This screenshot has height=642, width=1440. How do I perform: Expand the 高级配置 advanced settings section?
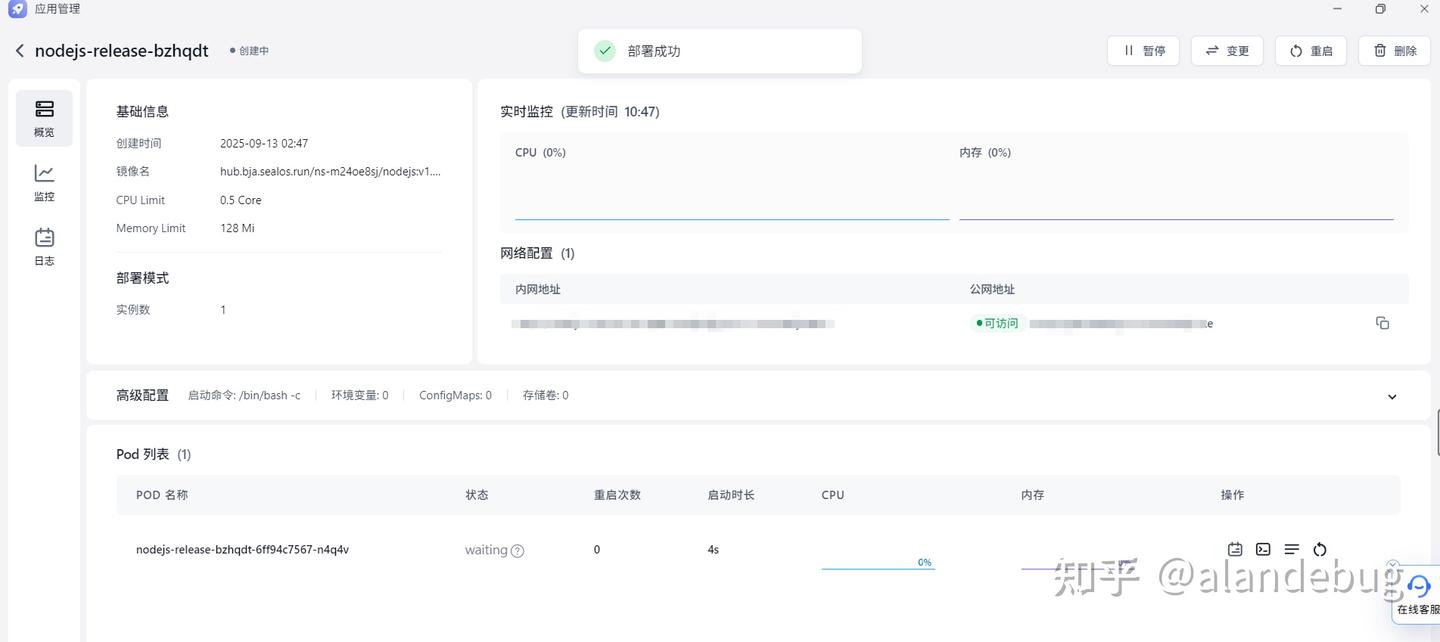(x=1392, y=396)
